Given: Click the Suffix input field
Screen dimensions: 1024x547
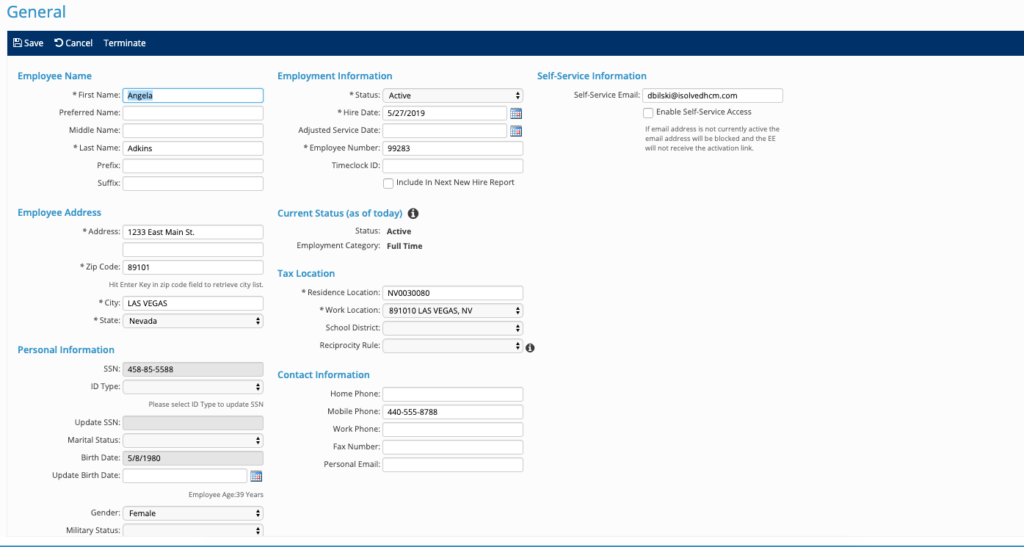Looking at the screenshot, I should click(x=193, y=183).
